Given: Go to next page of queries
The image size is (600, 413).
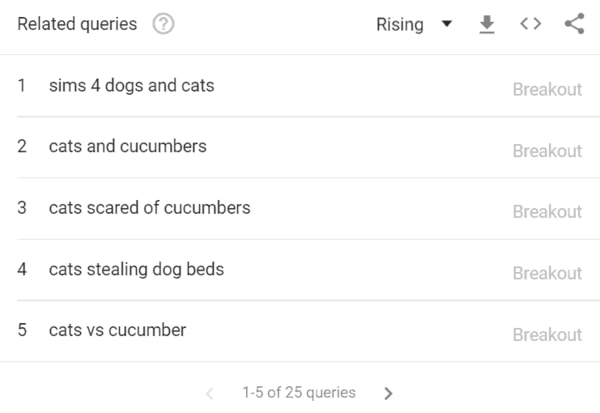Looking at the screenshot, I should [x=389, y=393].
